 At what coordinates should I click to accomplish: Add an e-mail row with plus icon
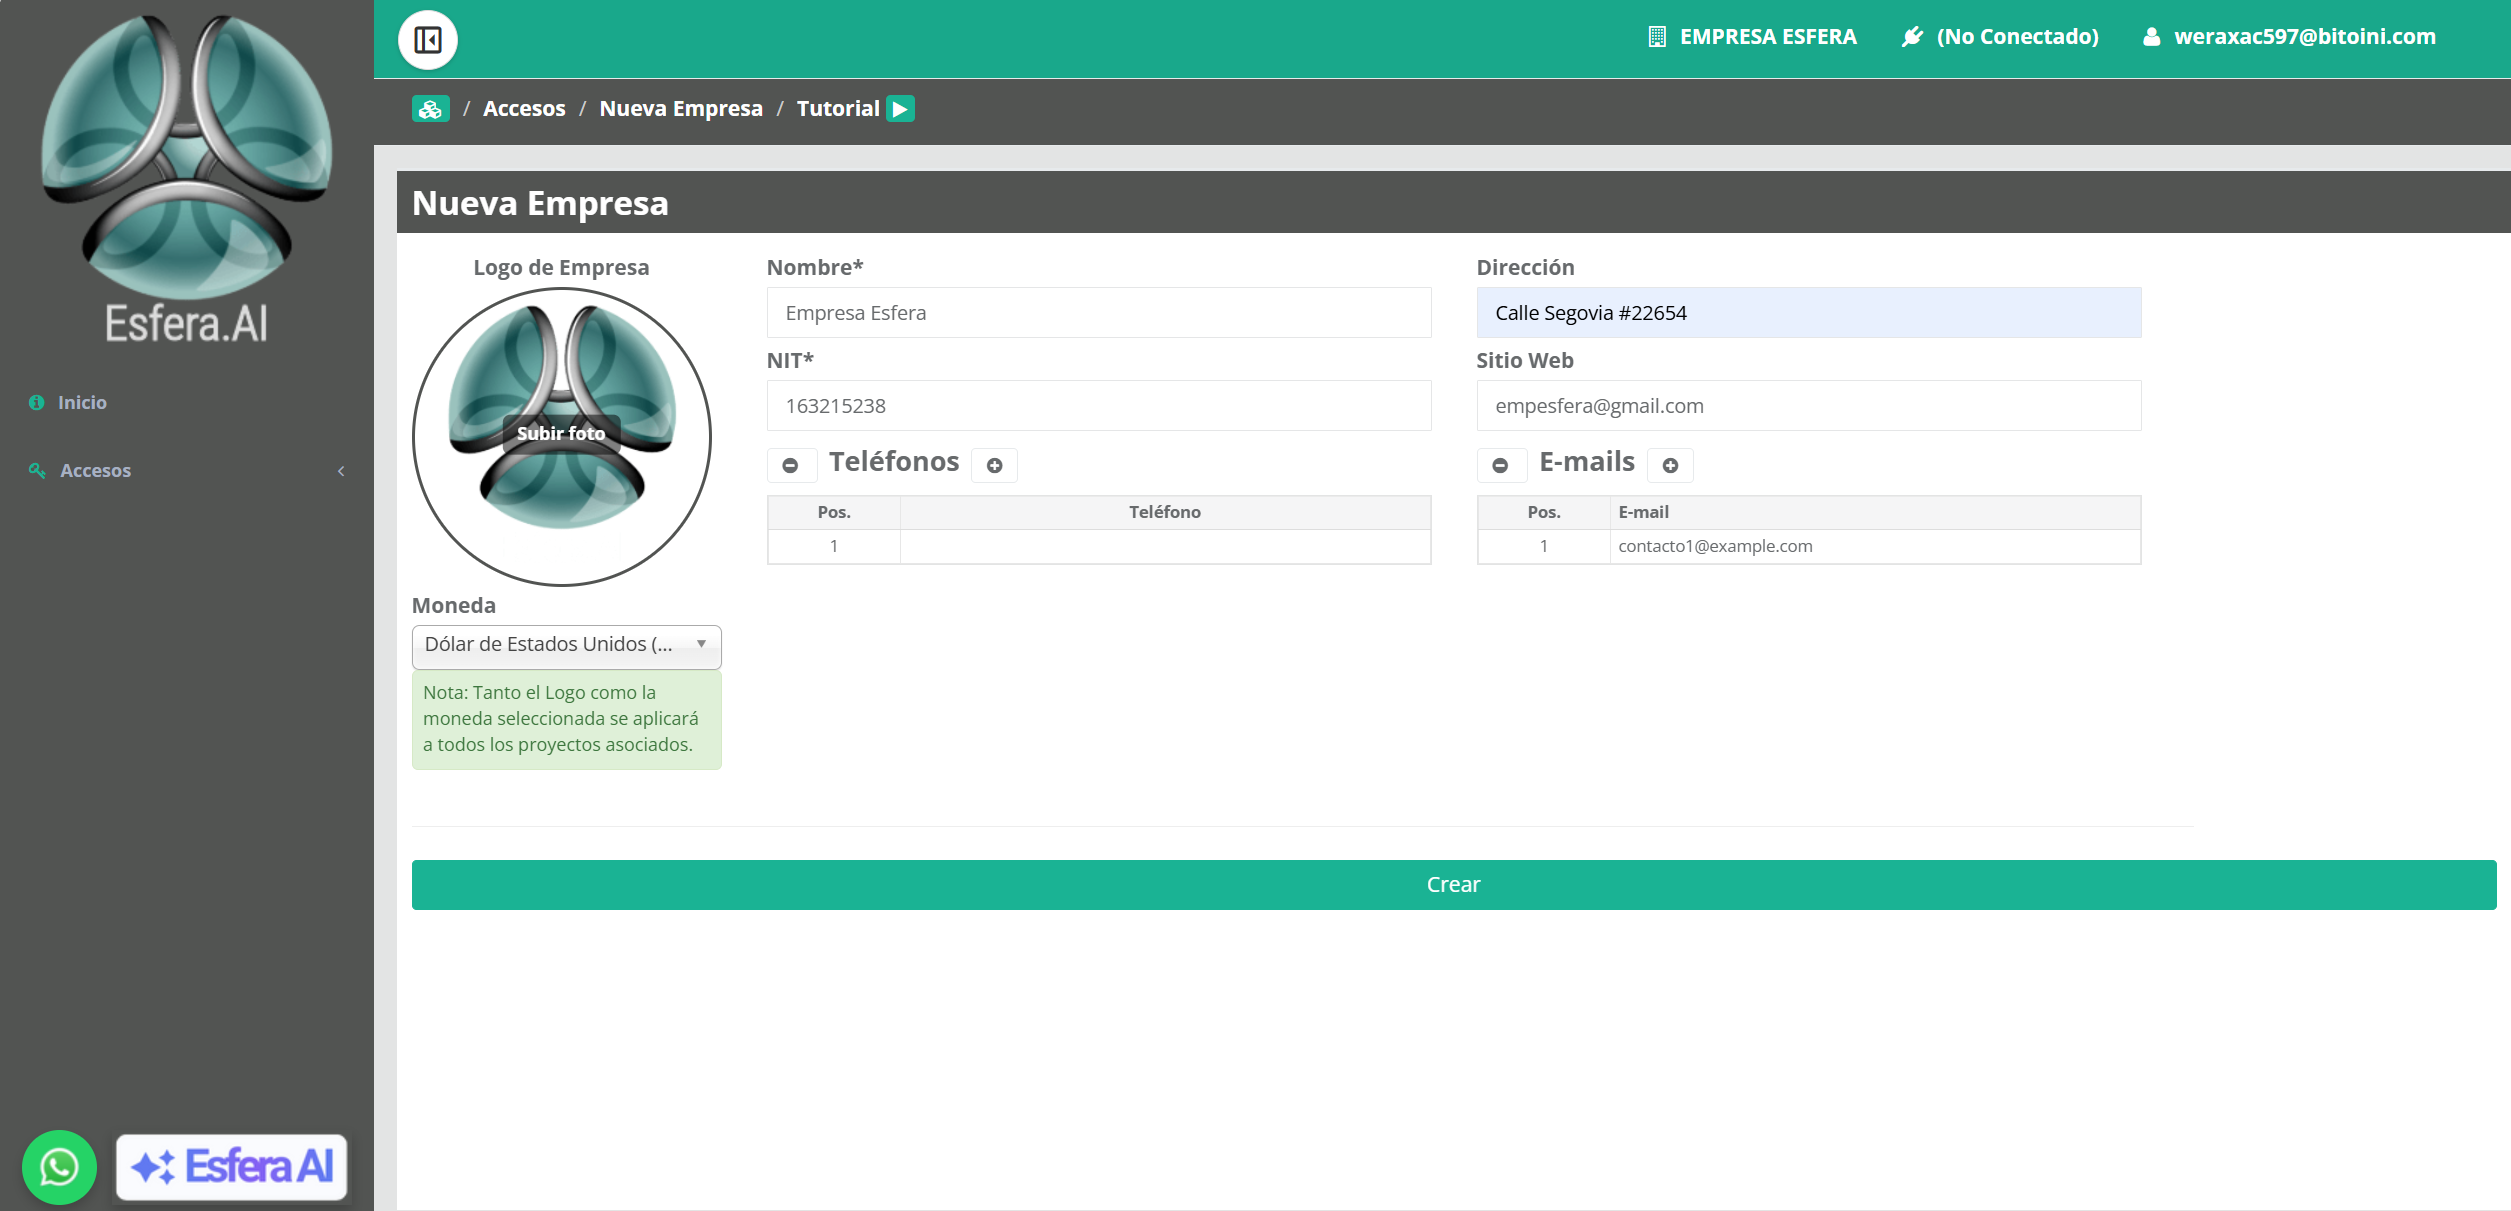point(1670,465)
